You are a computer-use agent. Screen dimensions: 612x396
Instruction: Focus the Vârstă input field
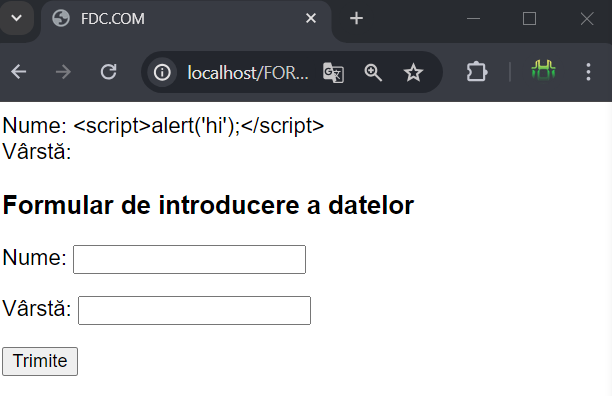pos(194,311)
